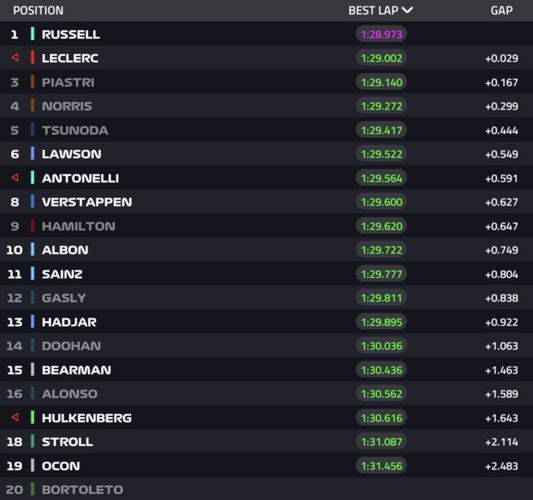Viewport: 533px width, 500px height.
Task: Select Leclerc's 1:29.002 lap time badge
Action: click(381, 58)
